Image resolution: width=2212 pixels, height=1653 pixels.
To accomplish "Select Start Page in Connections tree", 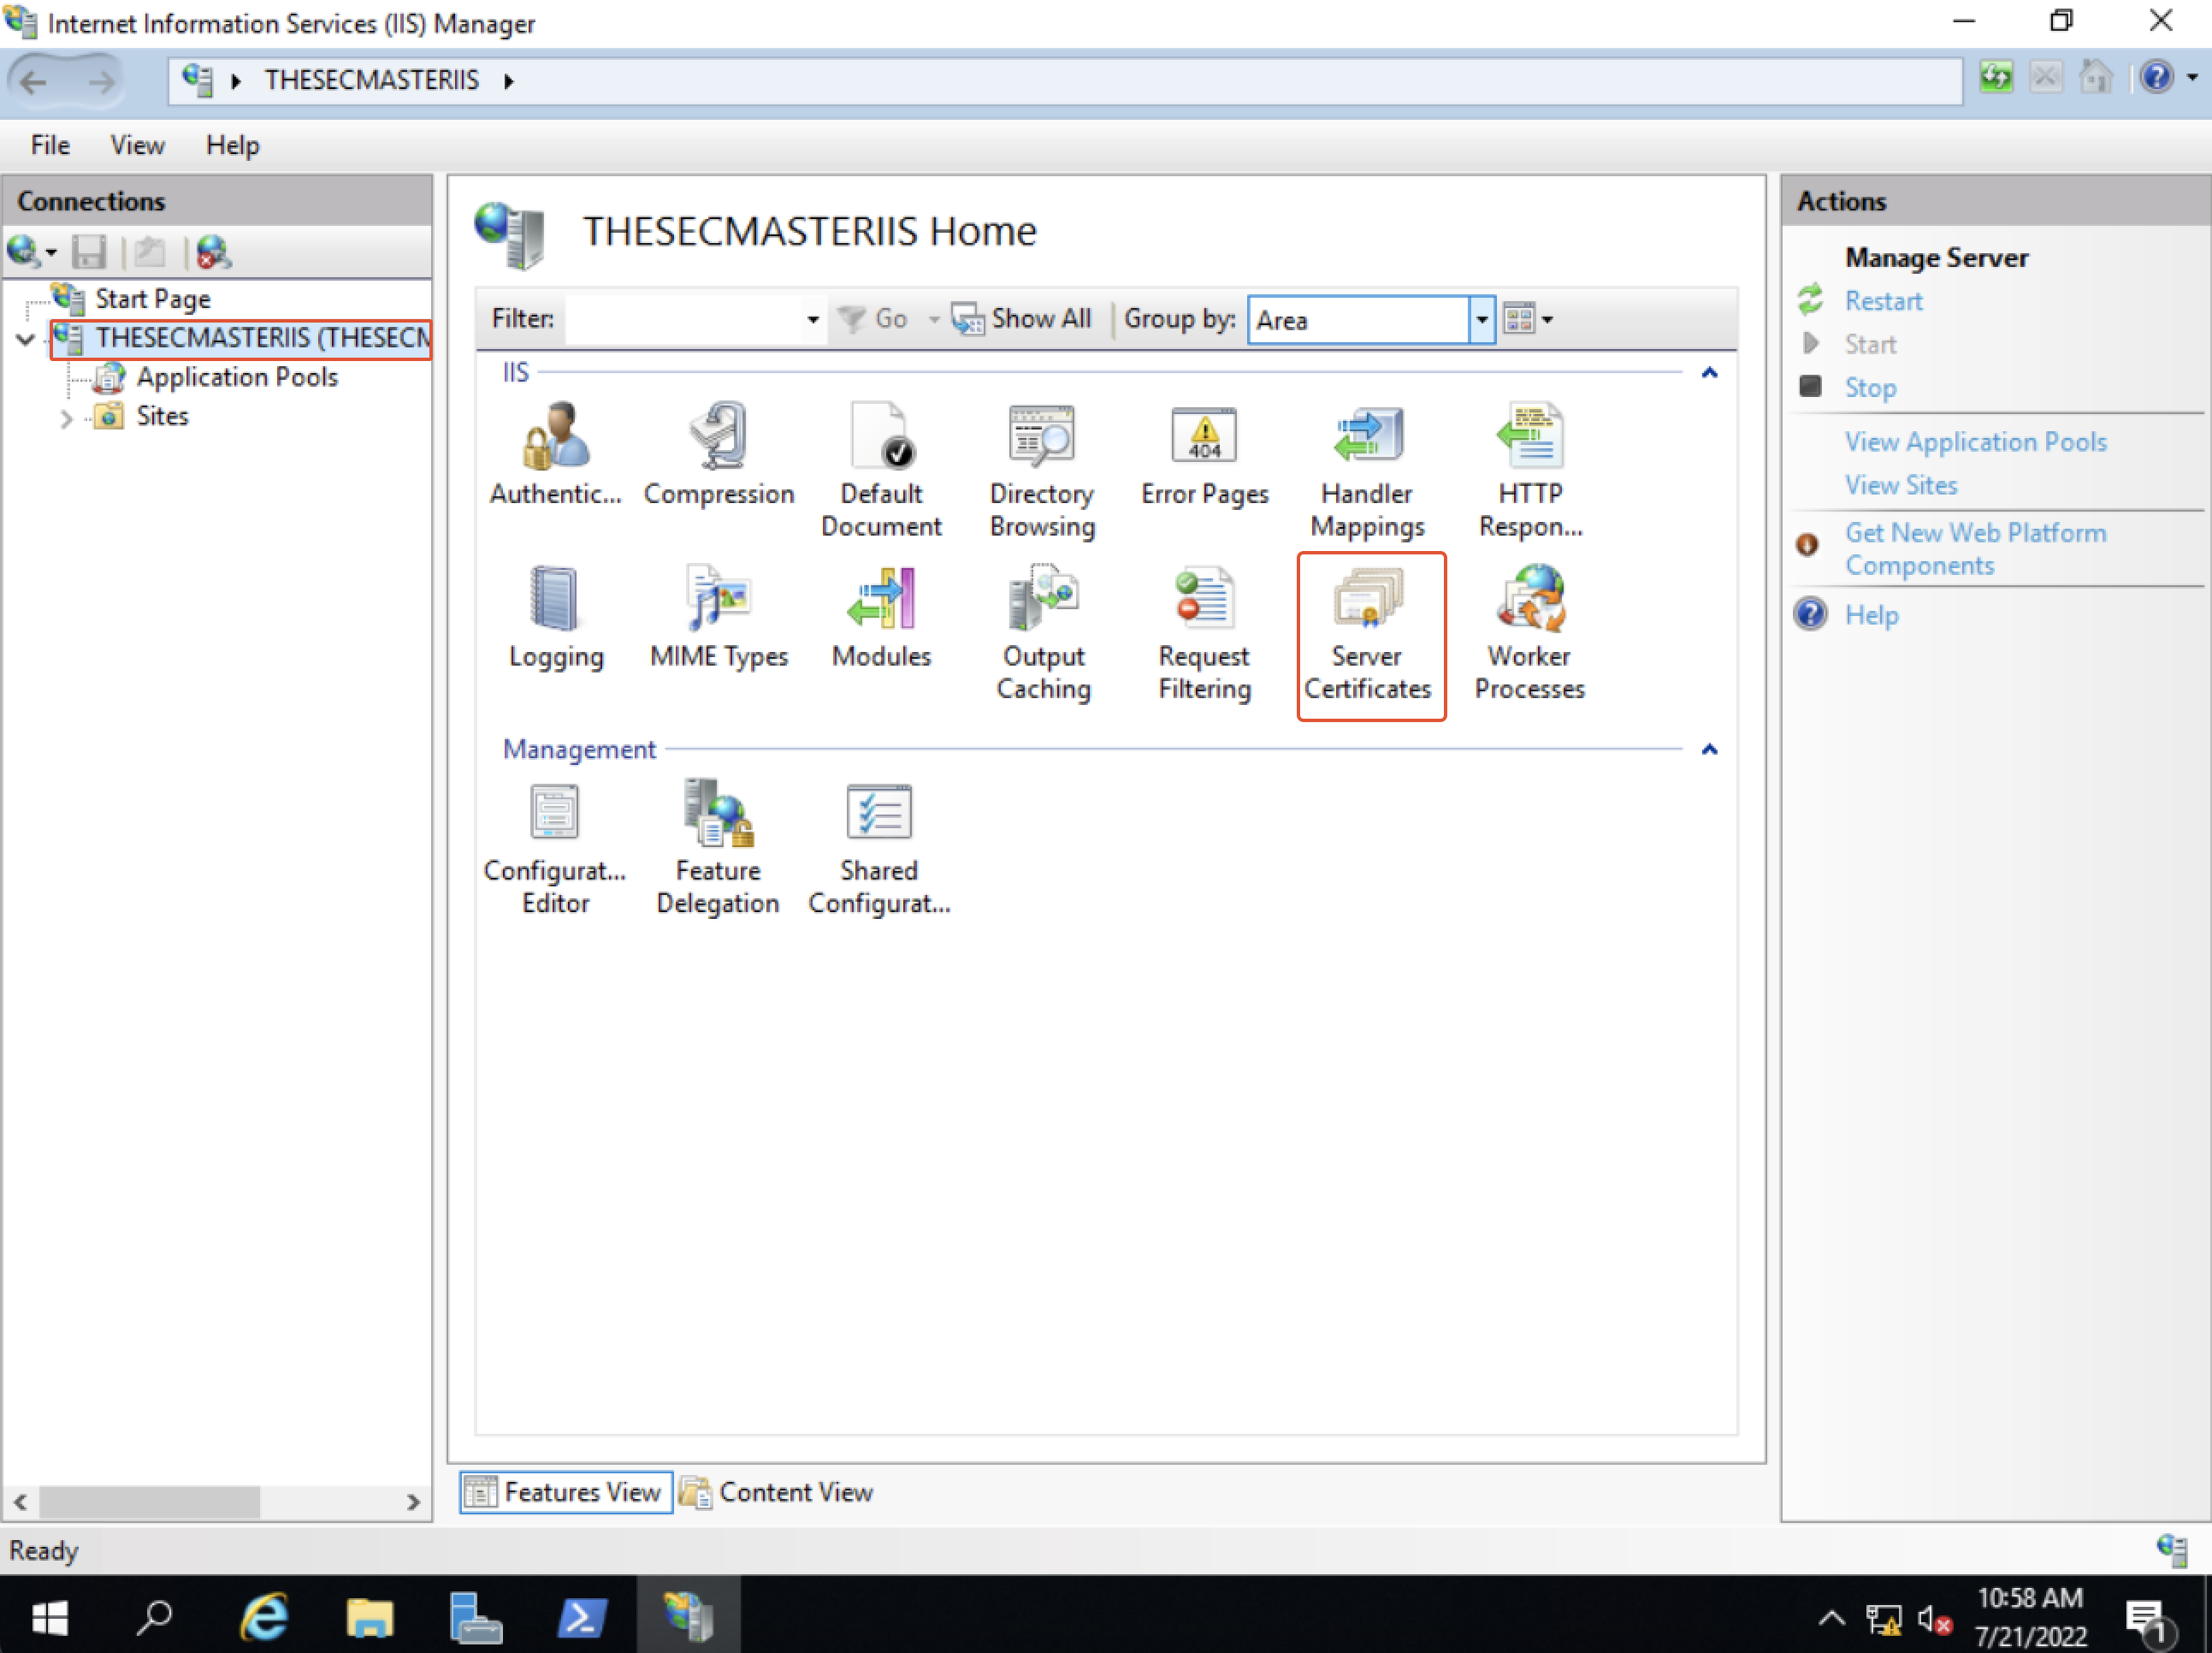I will pos(152,299).
